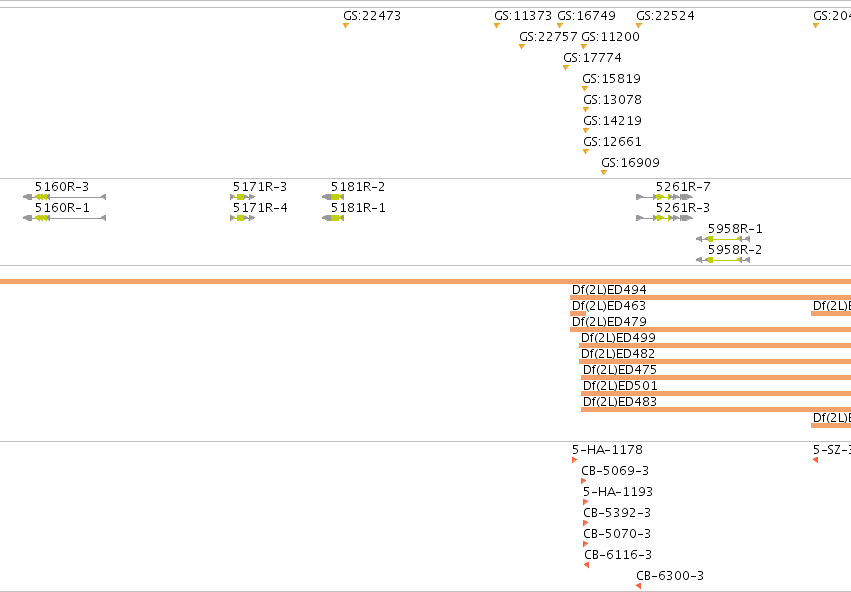This screenshot has height=592, width=851.
Task: Select the GS:11373 insertion marker label
Action: coord(523,16)
